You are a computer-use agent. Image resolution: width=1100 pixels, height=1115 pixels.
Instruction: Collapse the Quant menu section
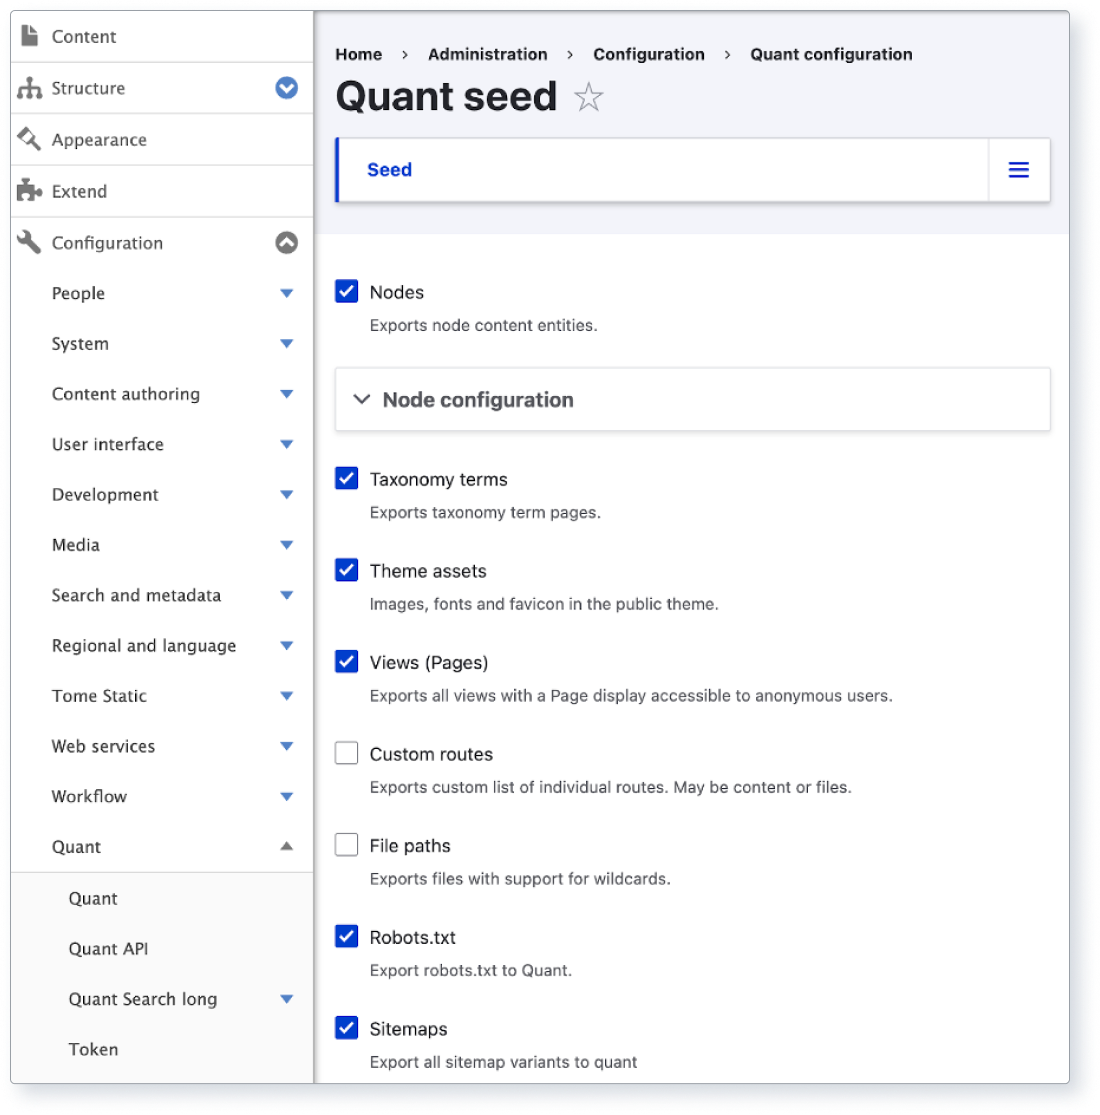pos(286,846)
